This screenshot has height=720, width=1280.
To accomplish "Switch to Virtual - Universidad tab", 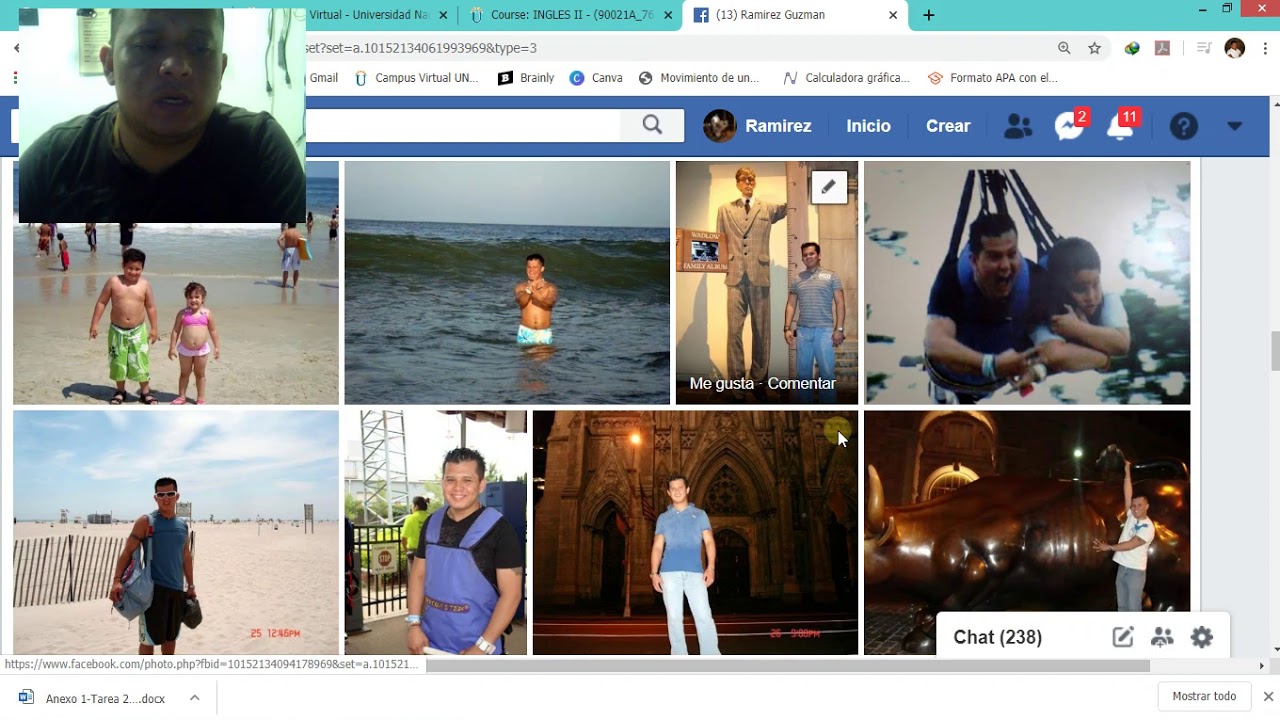I will (368, 15).
